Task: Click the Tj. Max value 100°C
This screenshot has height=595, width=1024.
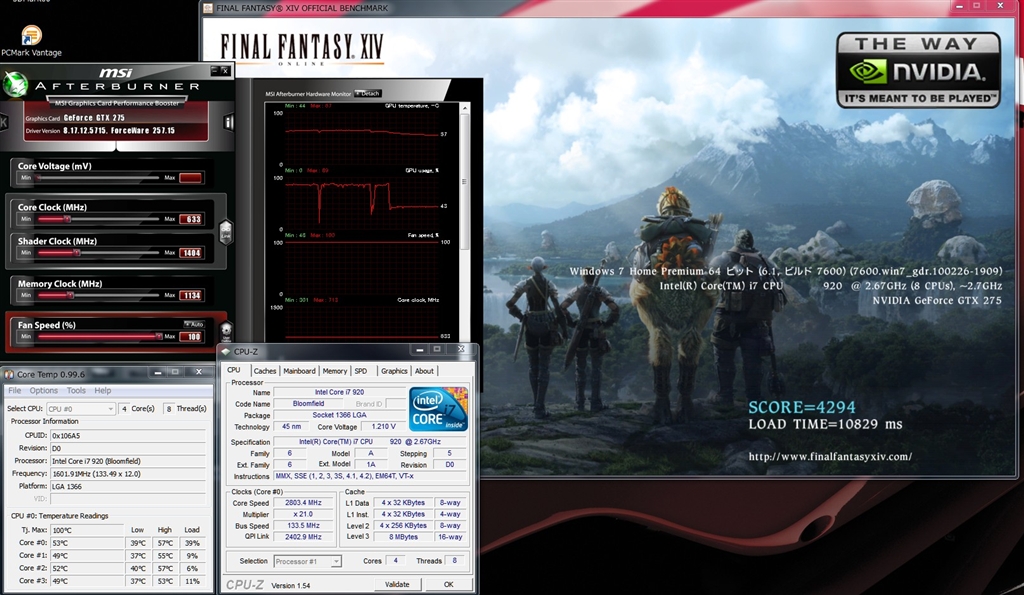Action: [87, 530]
